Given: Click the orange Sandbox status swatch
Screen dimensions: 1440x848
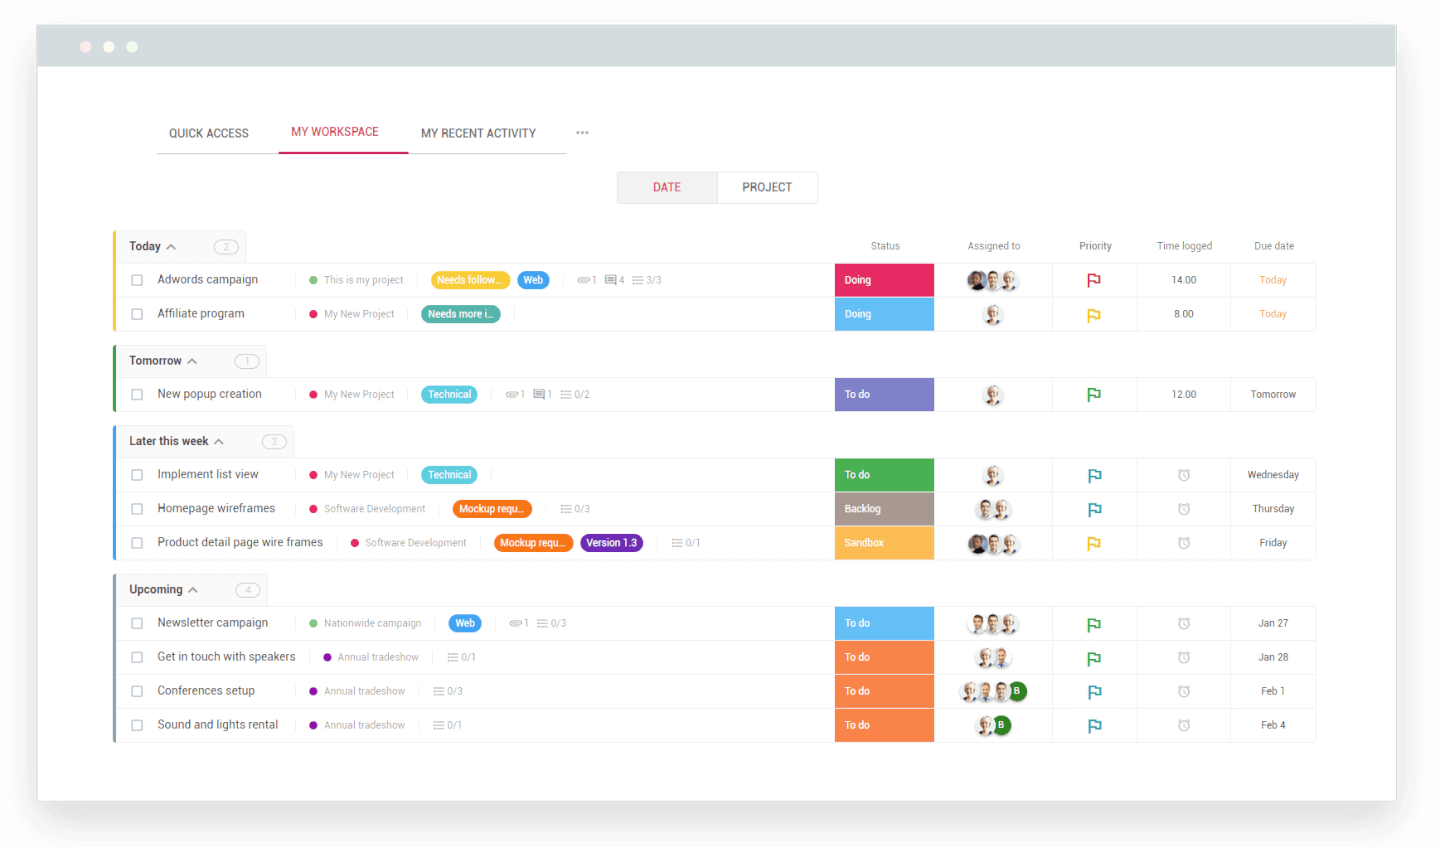Looking at the screenshot, I should coord(884,542).
